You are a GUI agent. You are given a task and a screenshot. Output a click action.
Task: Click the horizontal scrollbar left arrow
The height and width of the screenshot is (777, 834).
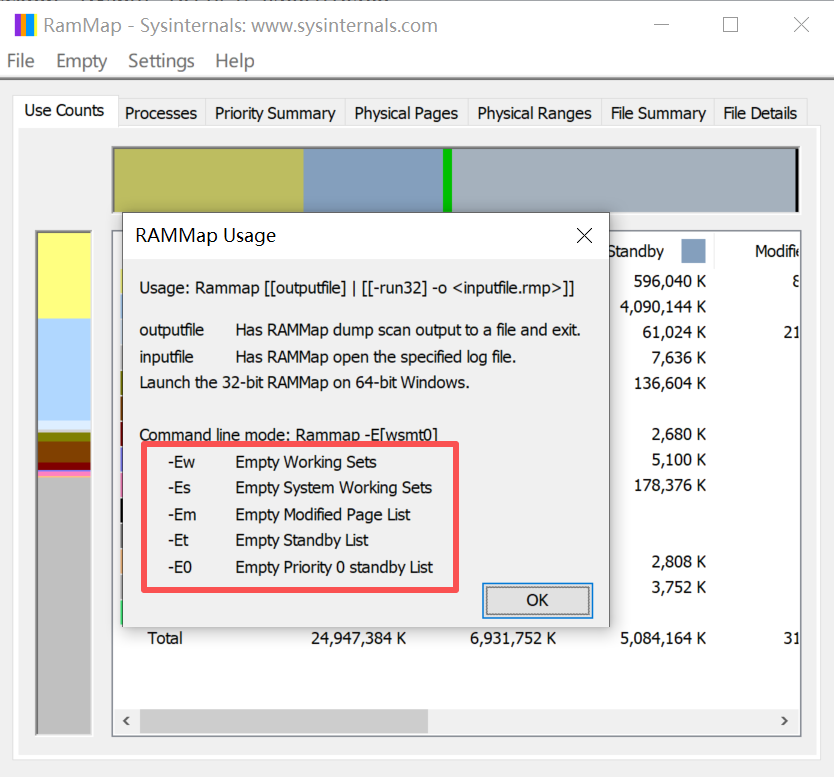point(127,721)
